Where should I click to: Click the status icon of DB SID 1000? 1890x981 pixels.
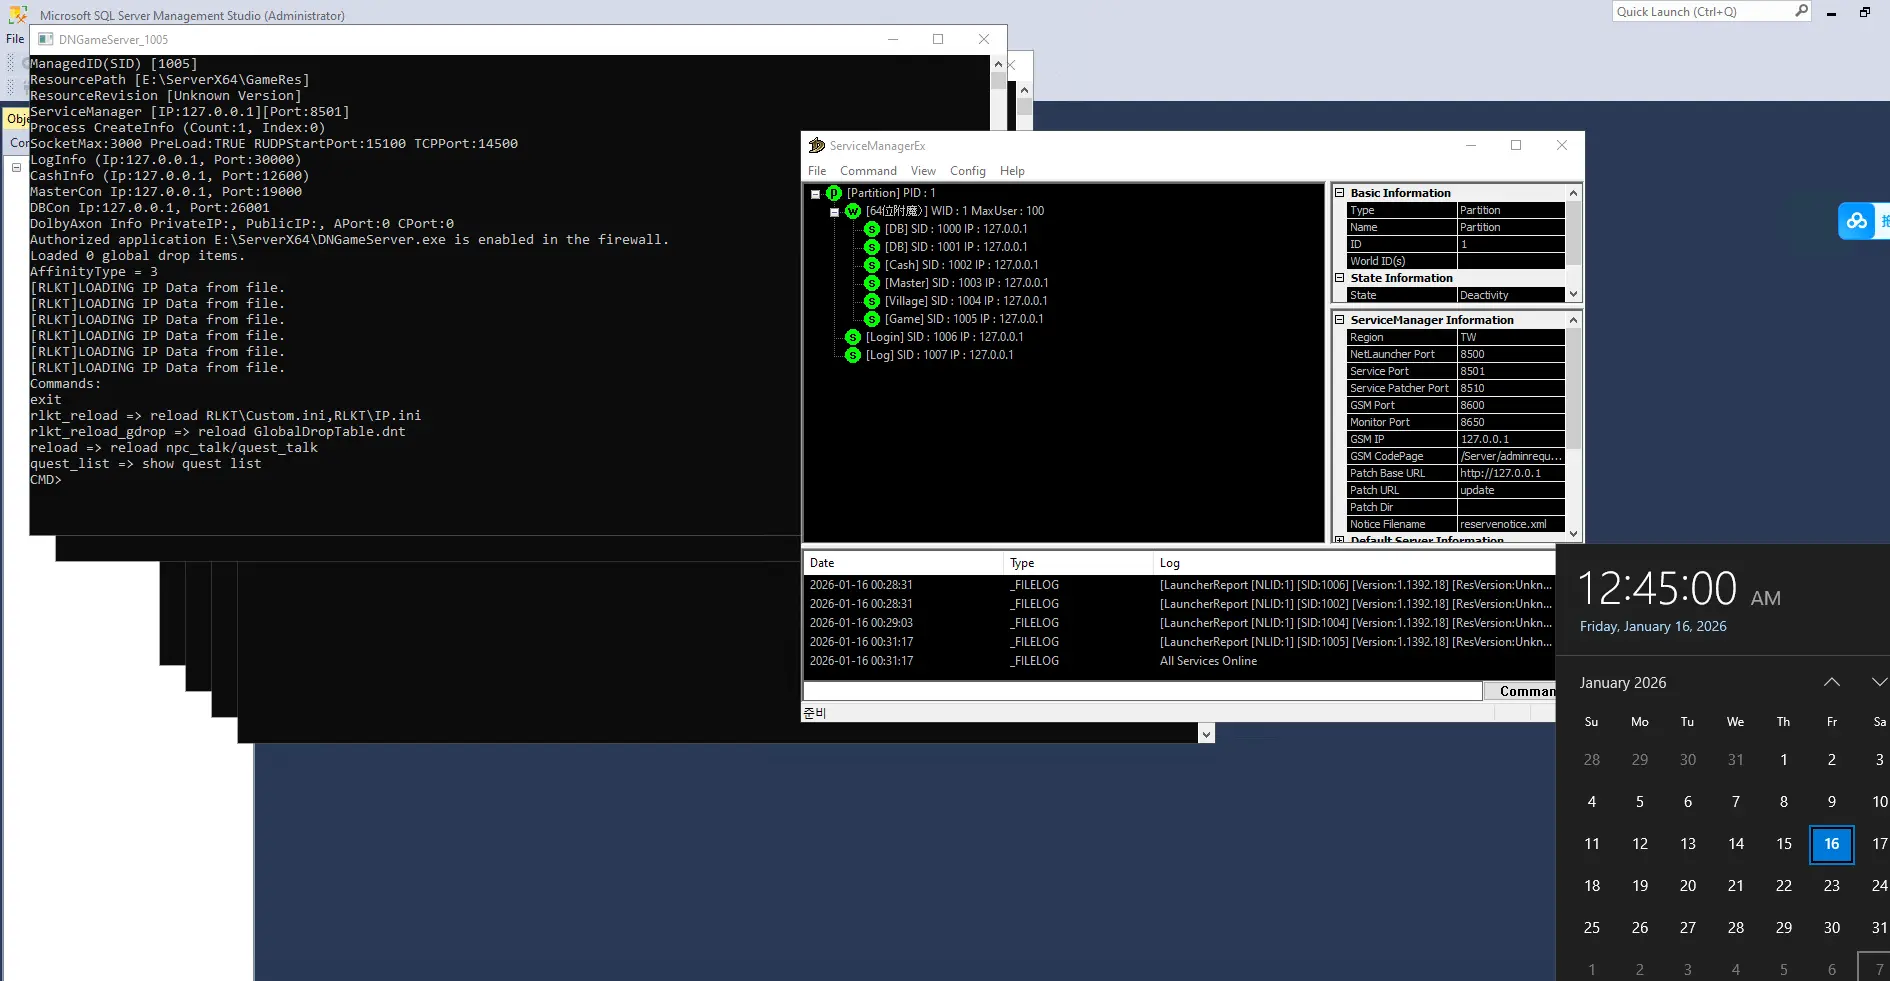pyautogui.click(x=872, y=229)
